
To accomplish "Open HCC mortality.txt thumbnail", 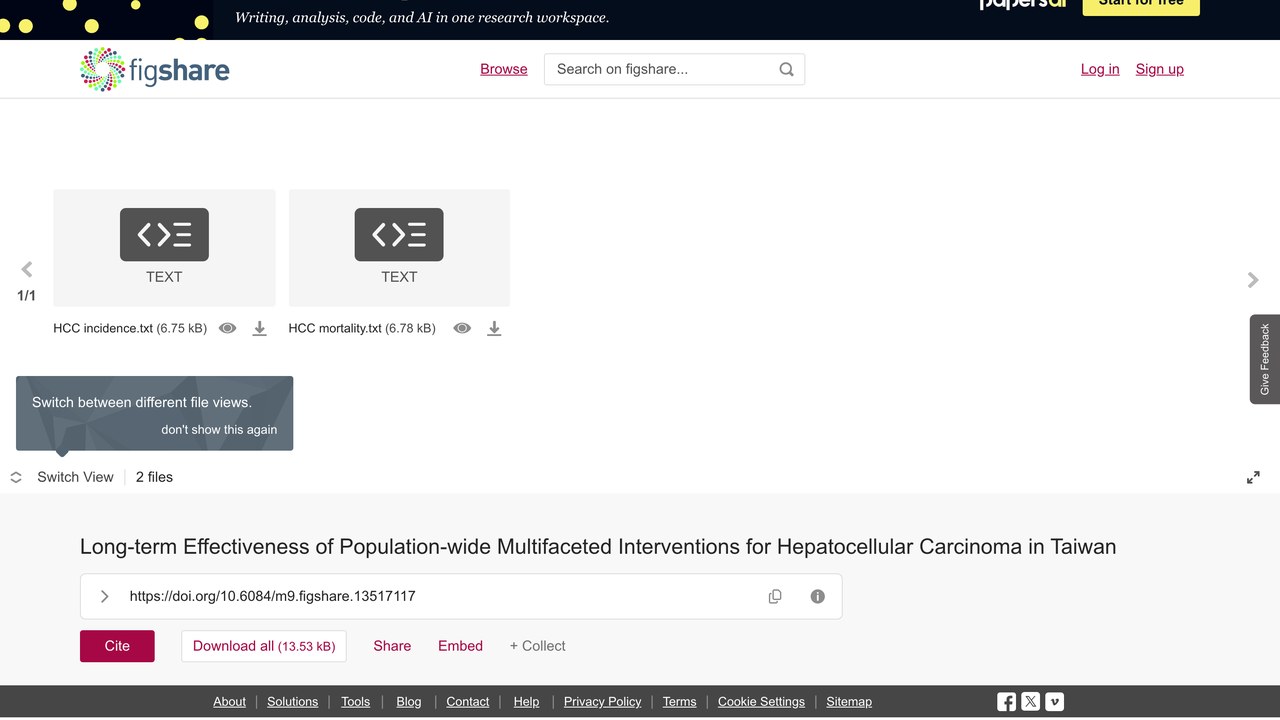I will [399, 248].
